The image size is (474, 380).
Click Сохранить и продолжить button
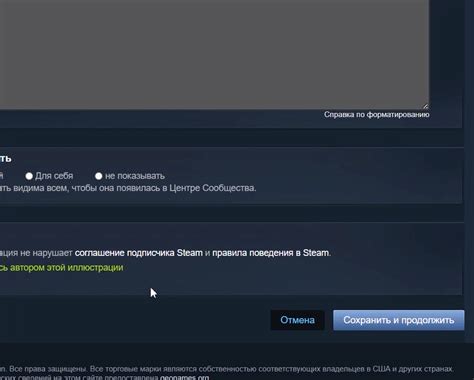(399, 320)
